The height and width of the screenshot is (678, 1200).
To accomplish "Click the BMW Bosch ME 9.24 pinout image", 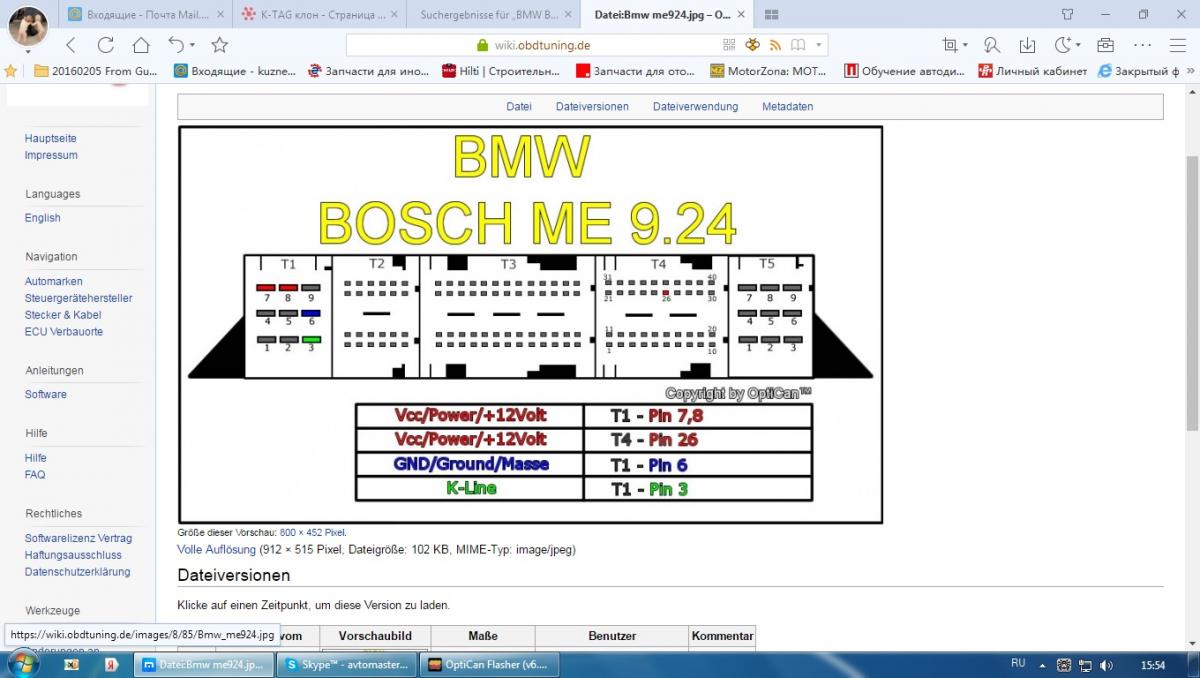I will coord(530,324).
